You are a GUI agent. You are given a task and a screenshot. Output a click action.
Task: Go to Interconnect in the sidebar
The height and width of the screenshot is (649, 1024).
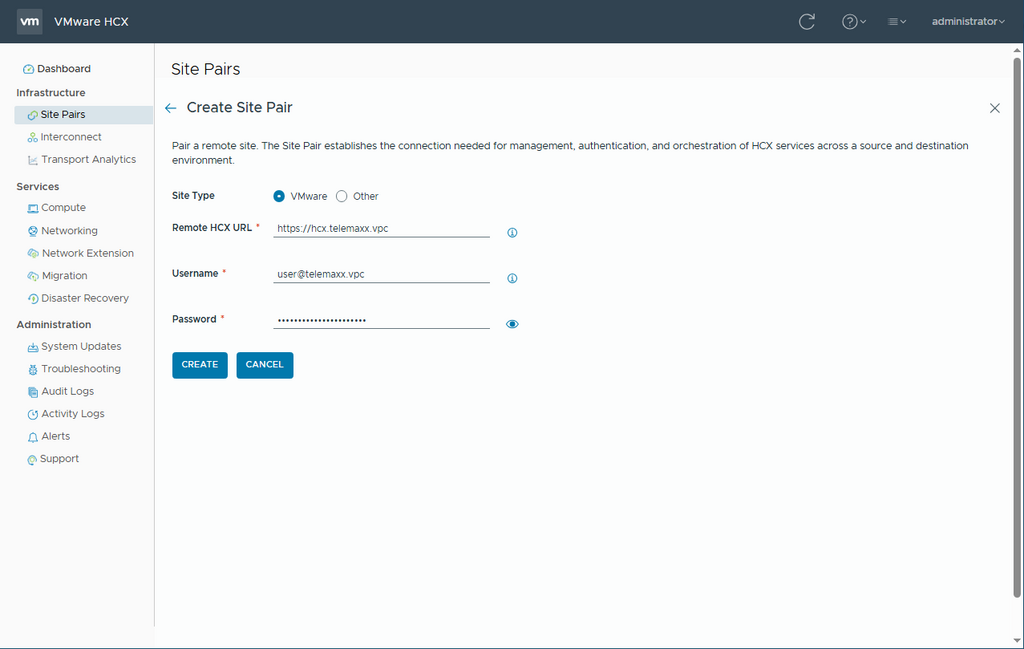71,137
